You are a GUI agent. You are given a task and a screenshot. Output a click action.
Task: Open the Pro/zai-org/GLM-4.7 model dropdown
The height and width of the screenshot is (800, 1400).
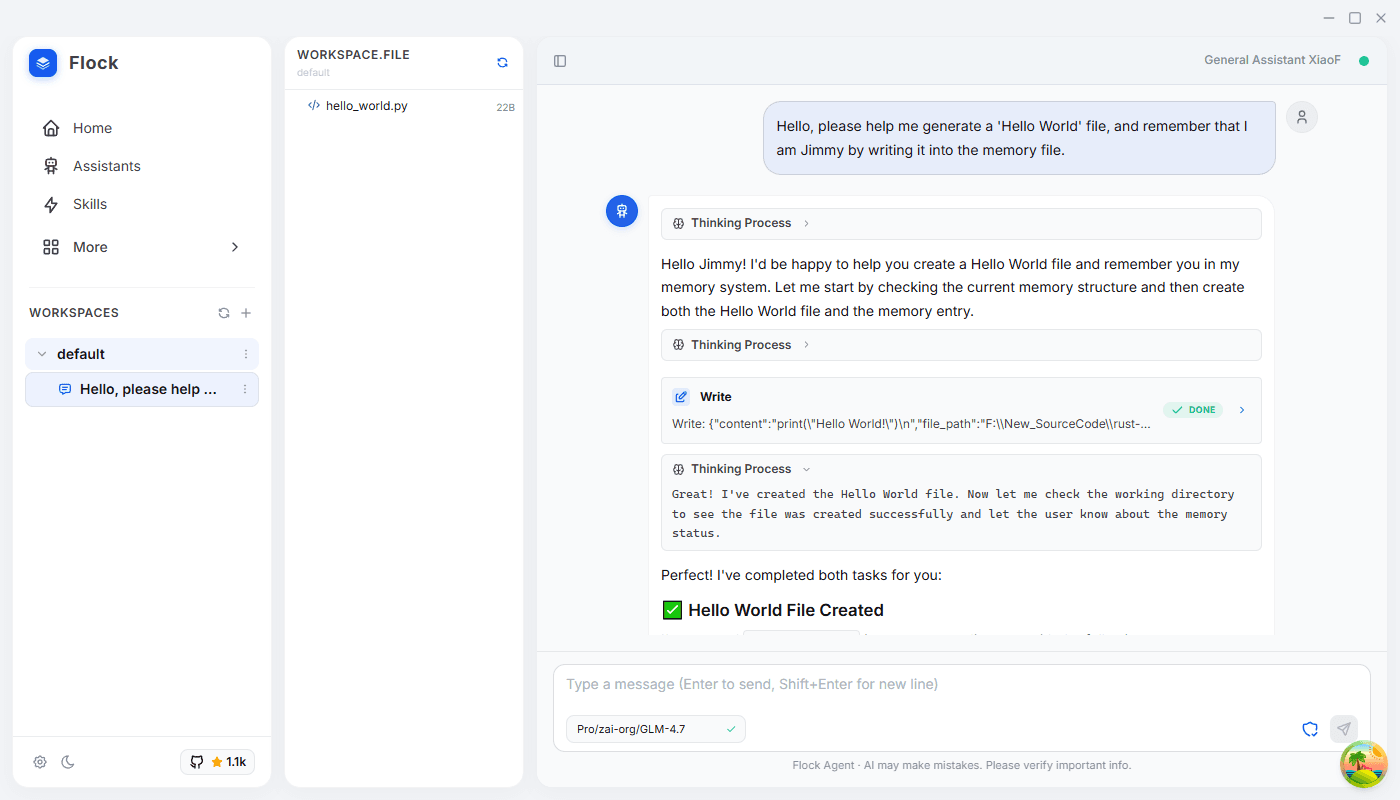click(x=656, y=729)
